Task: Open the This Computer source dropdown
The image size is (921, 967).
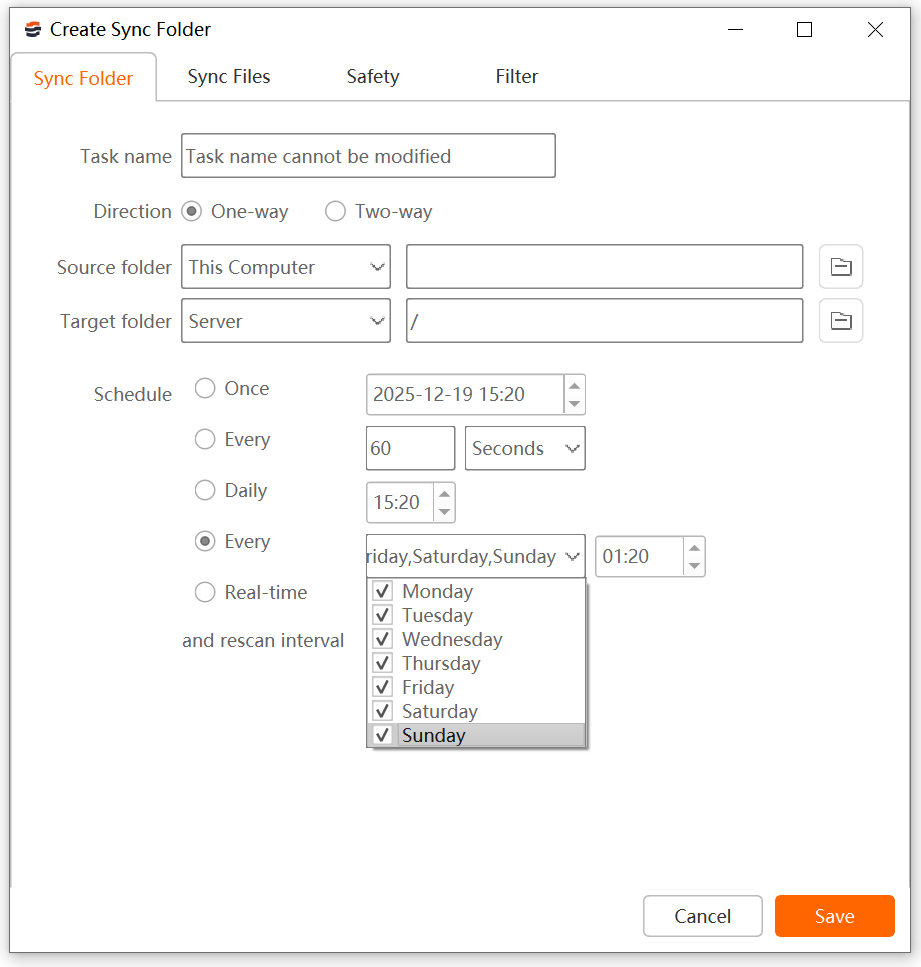Action: 285,267
